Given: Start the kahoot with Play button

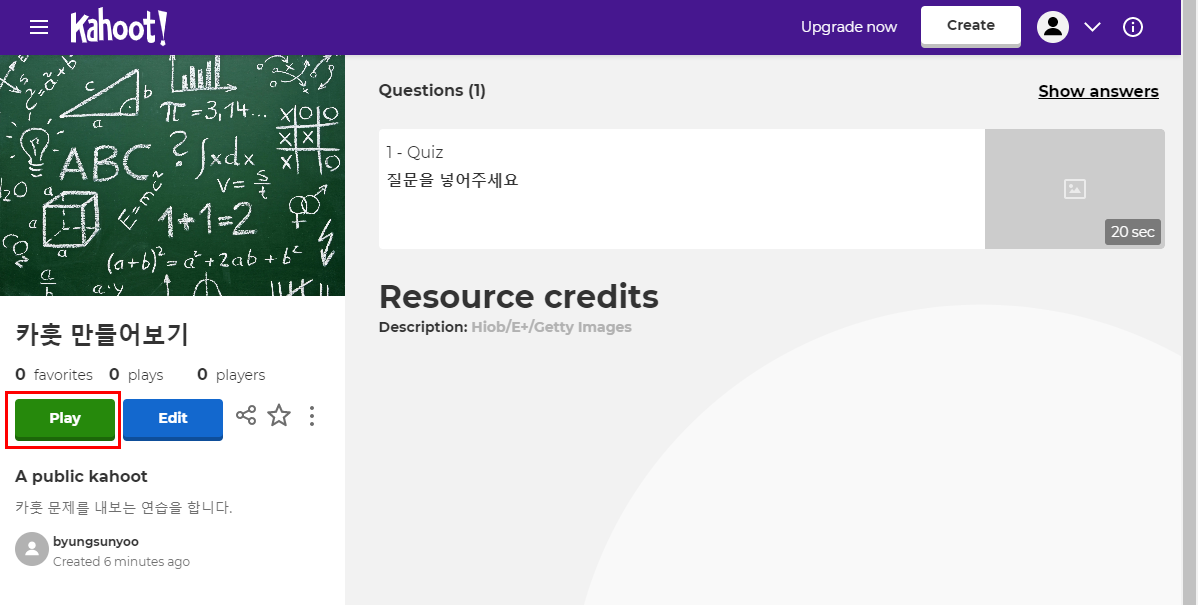Looking at the screenshot, I should [x=65, y=419].
